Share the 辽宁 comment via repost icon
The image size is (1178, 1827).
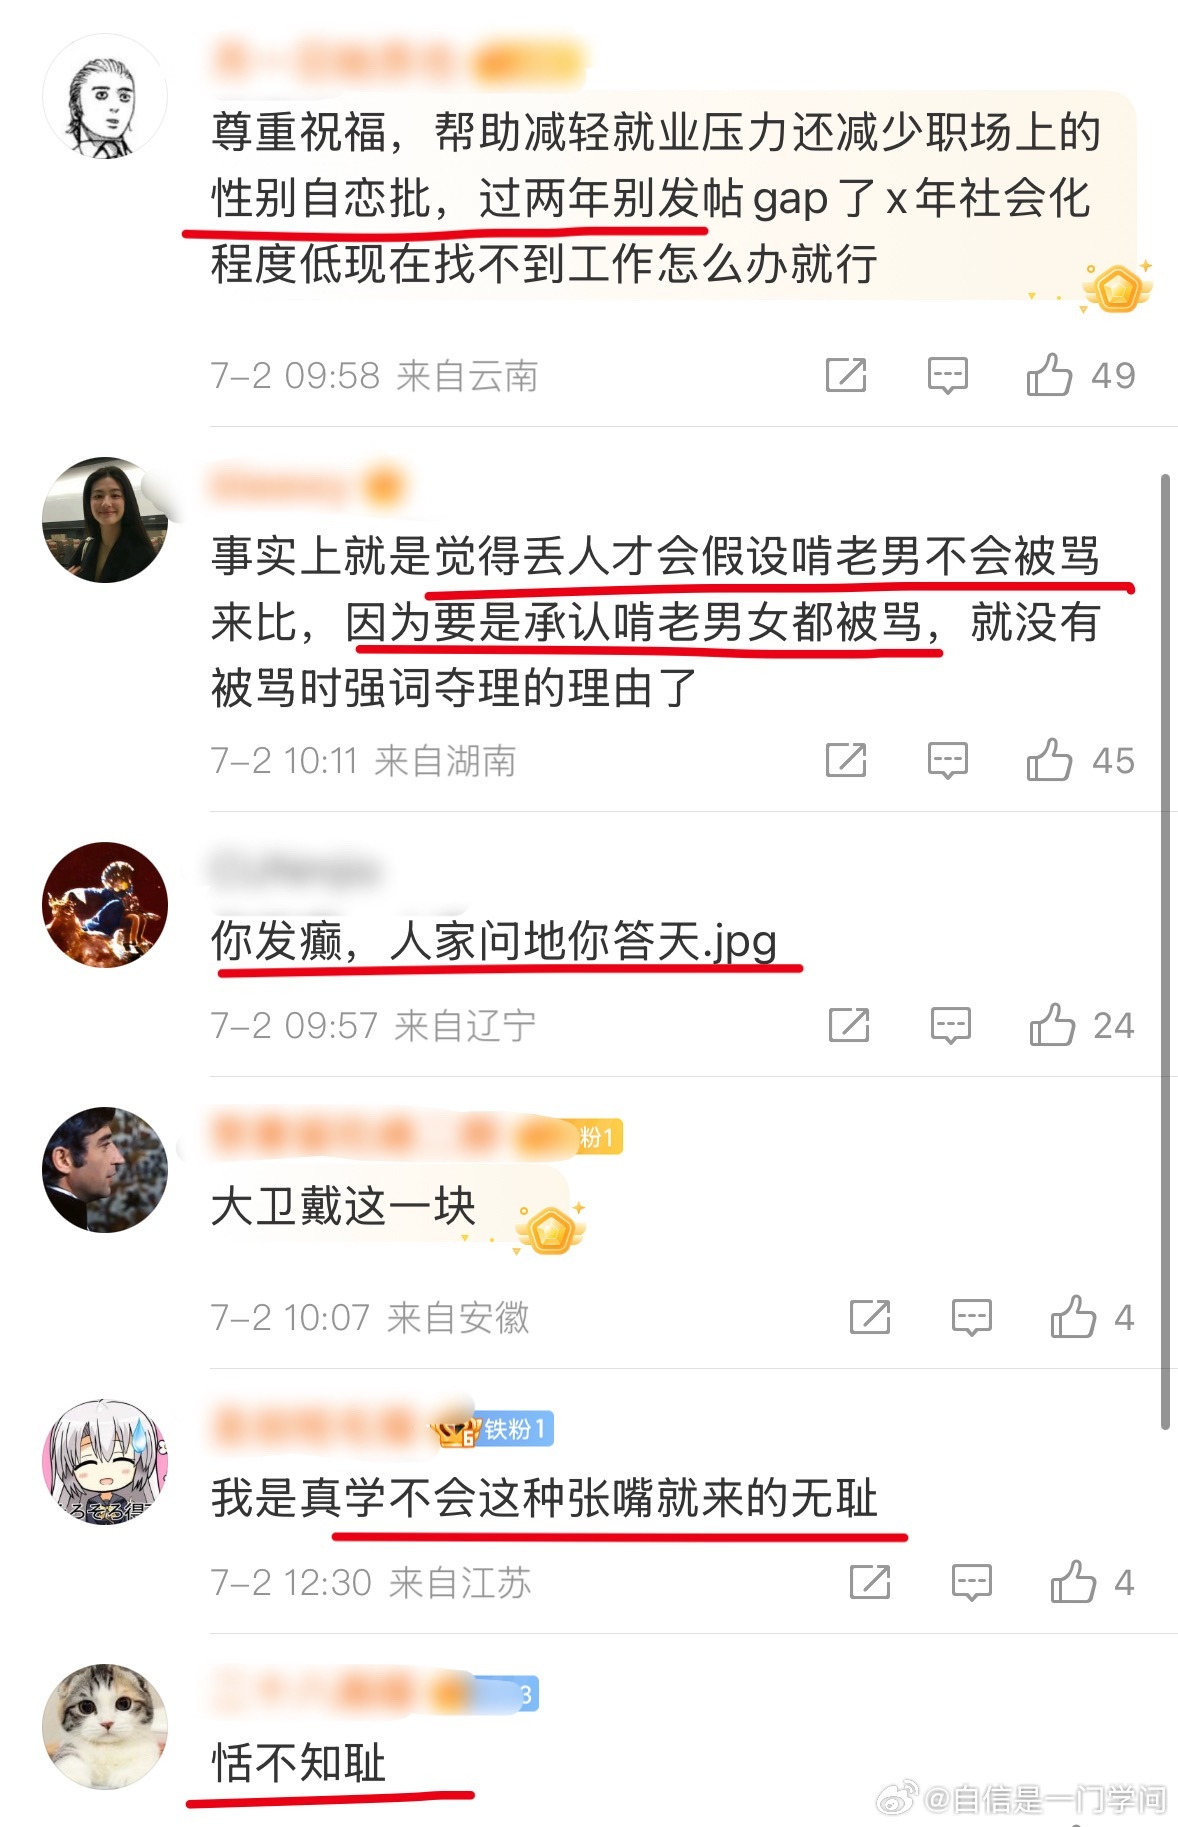coord(849,1025)
